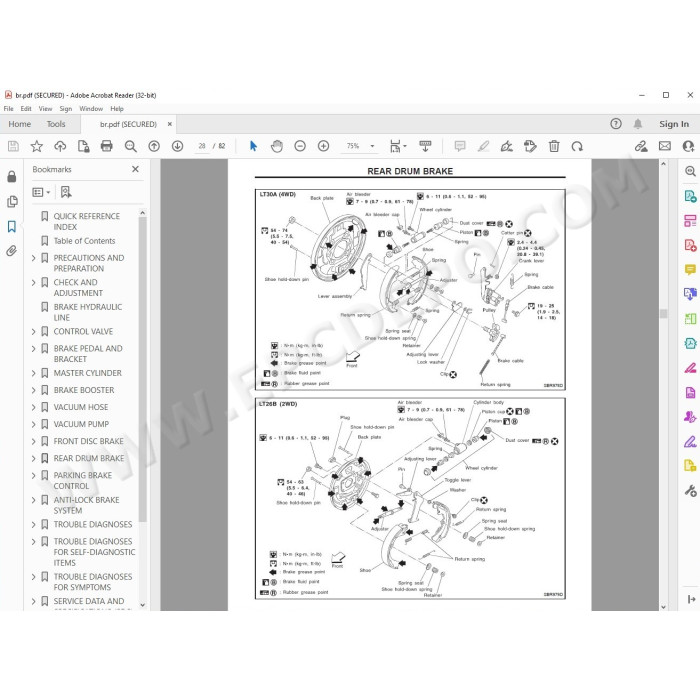Open the Help menu
Viewport: 700px width, 700px height.
[x=117, y=108]
